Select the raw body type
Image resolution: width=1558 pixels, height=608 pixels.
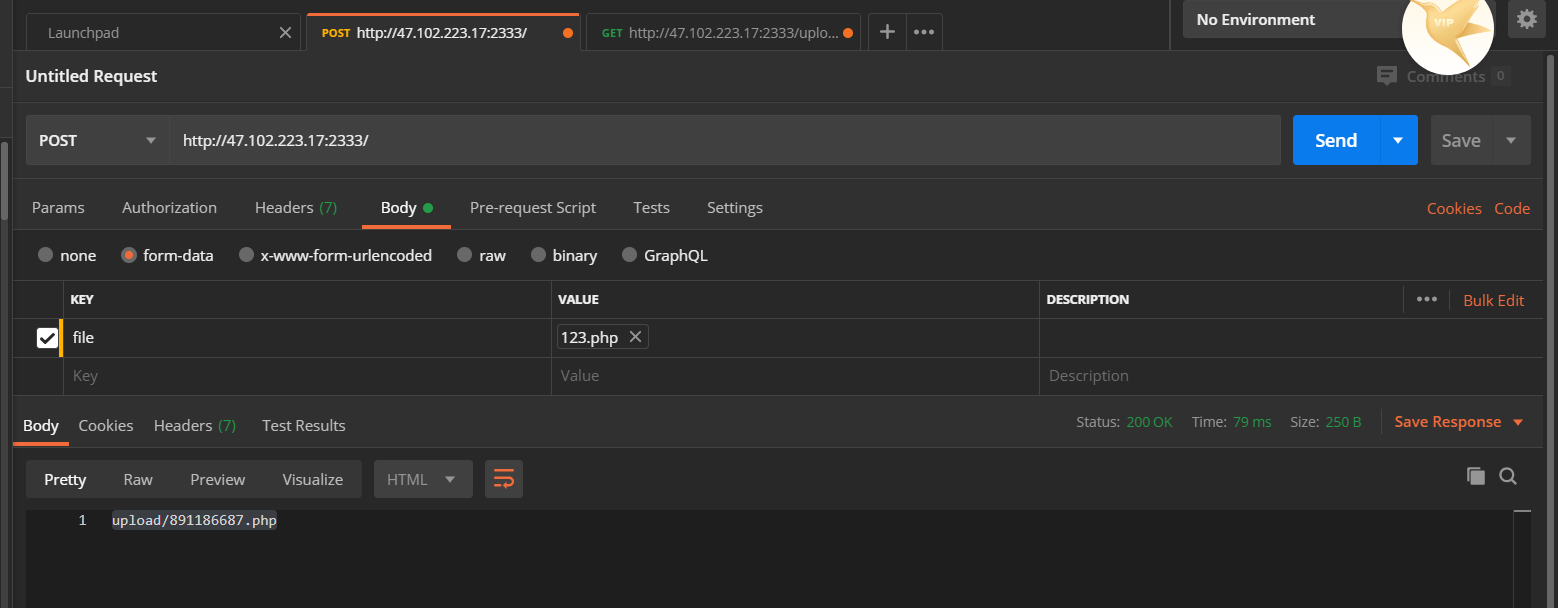point(464,255)
